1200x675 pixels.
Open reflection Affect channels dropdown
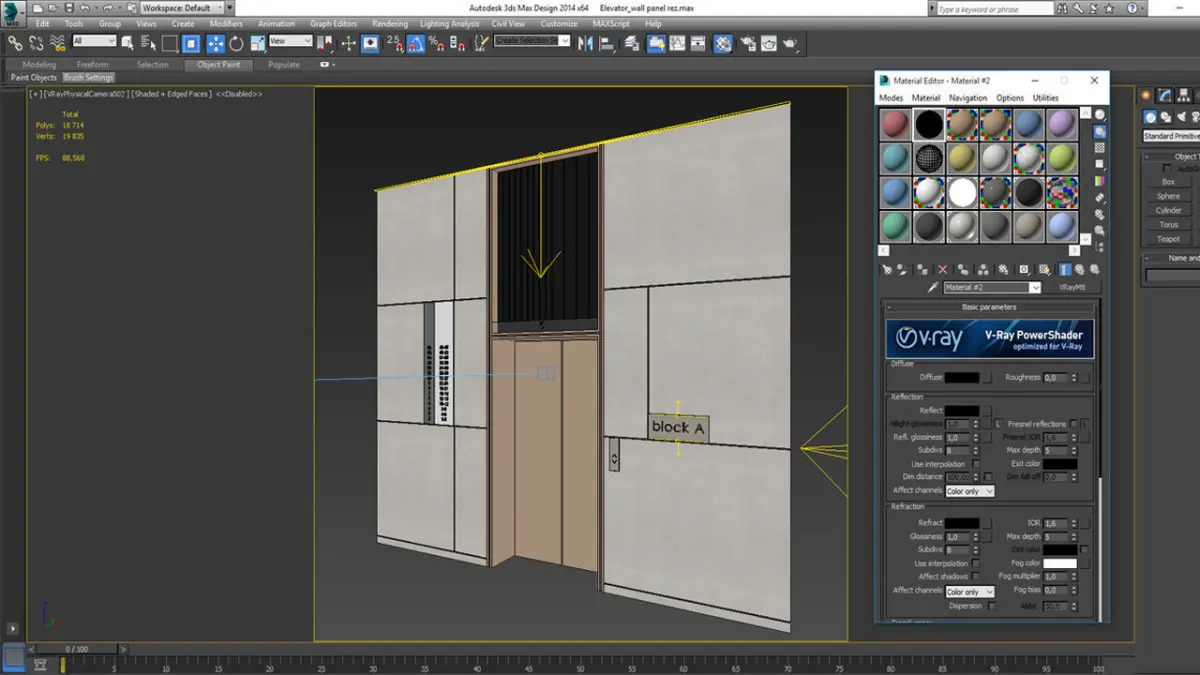[970, 491]
